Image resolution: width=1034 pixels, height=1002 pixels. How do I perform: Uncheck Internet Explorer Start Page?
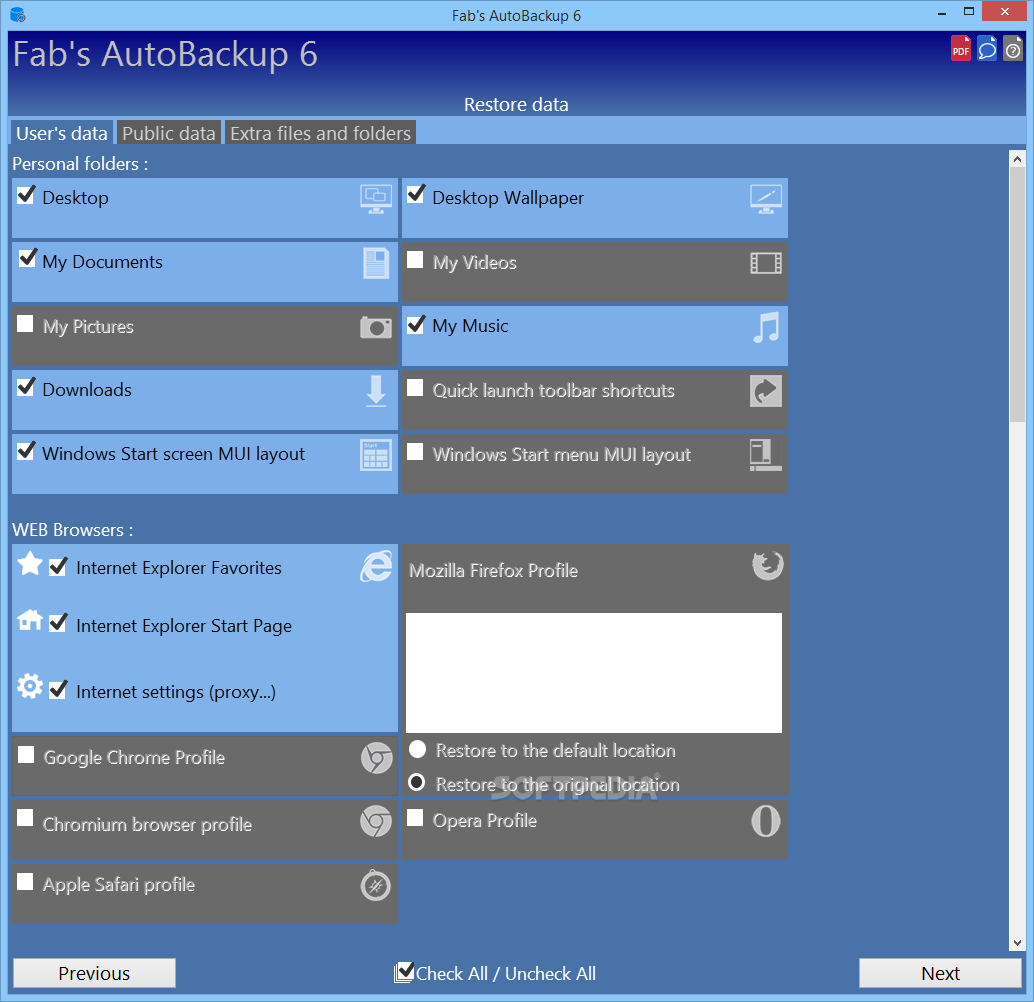(58, 622)
